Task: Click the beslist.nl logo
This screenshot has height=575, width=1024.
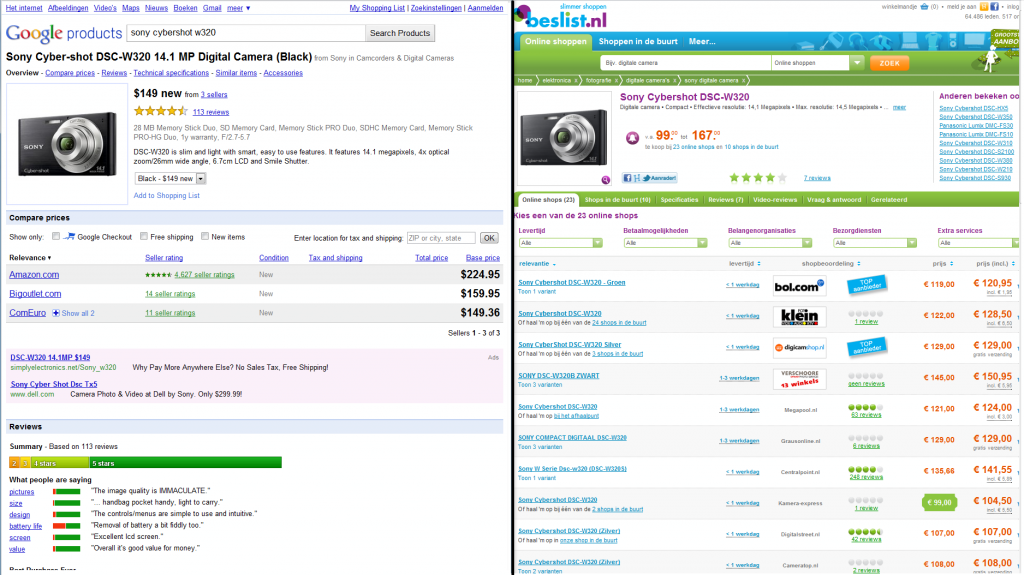Action: (x=566, y=16)
